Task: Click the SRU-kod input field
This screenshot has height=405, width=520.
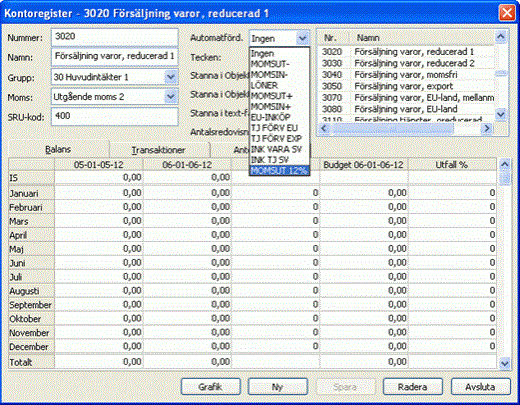Action: point(115,116)
